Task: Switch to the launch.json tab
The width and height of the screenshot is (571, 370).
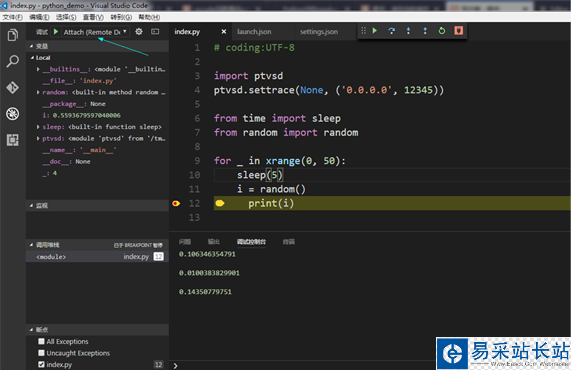Action: point(254,32)
